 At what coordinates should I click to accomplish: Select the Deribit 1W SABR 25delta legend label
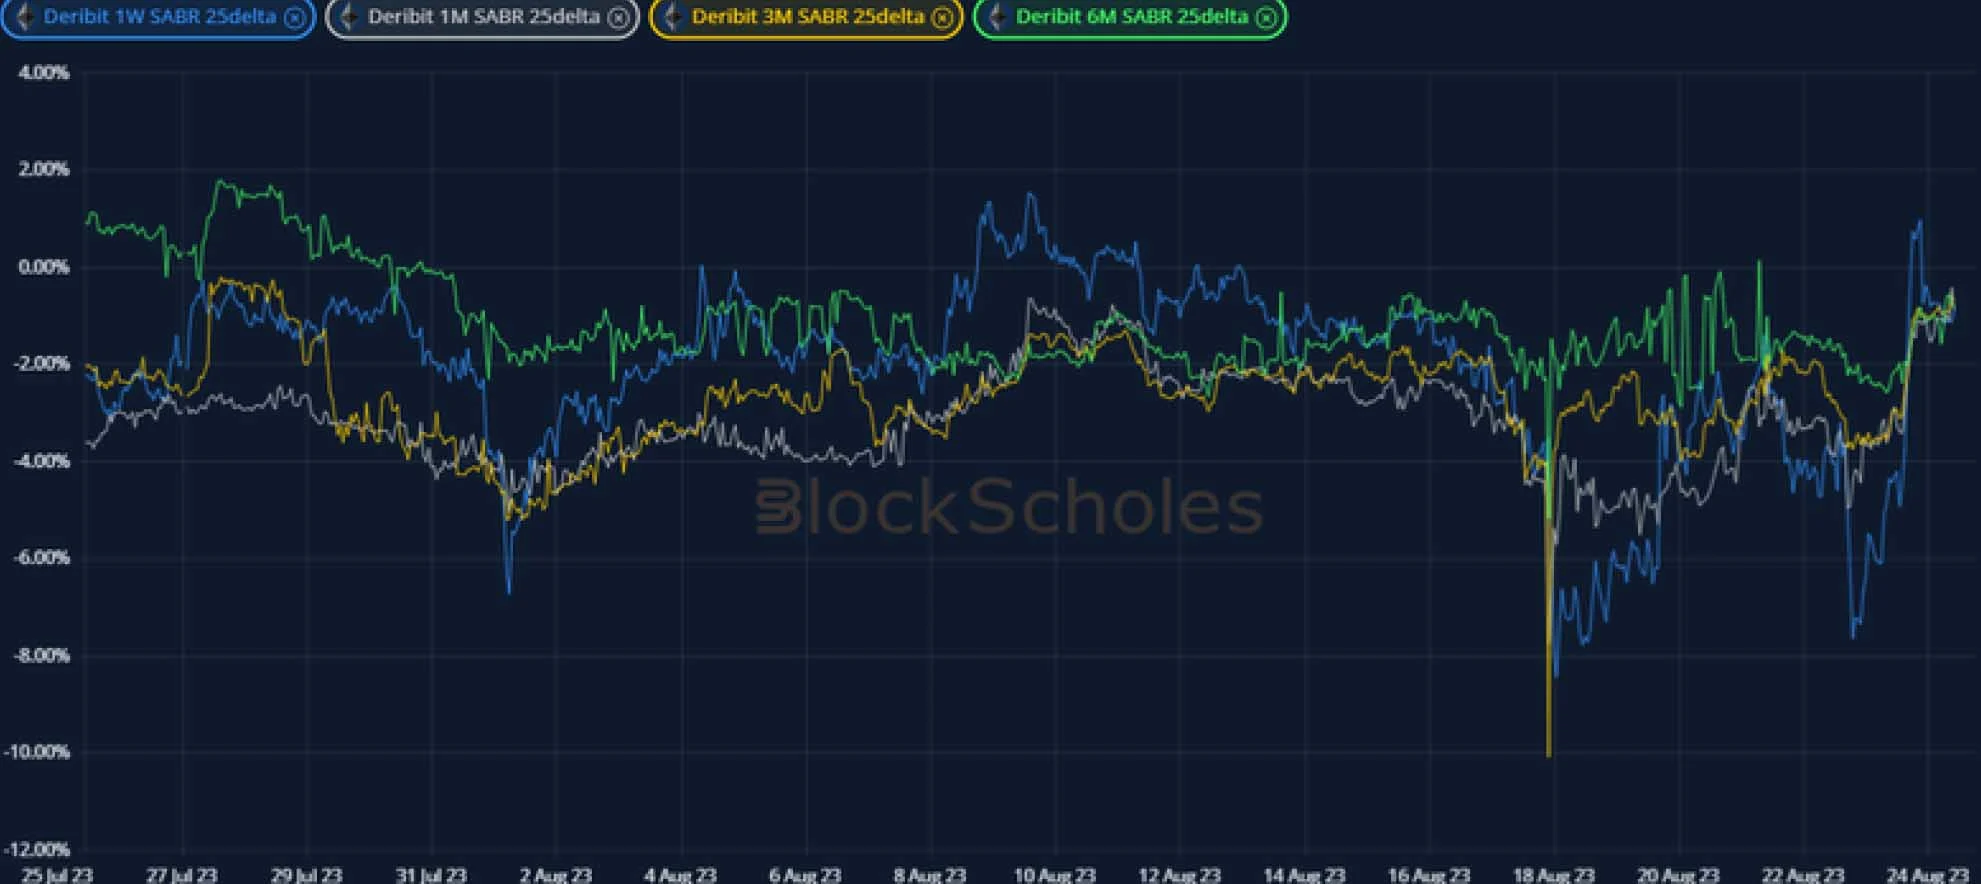[160, 17]
